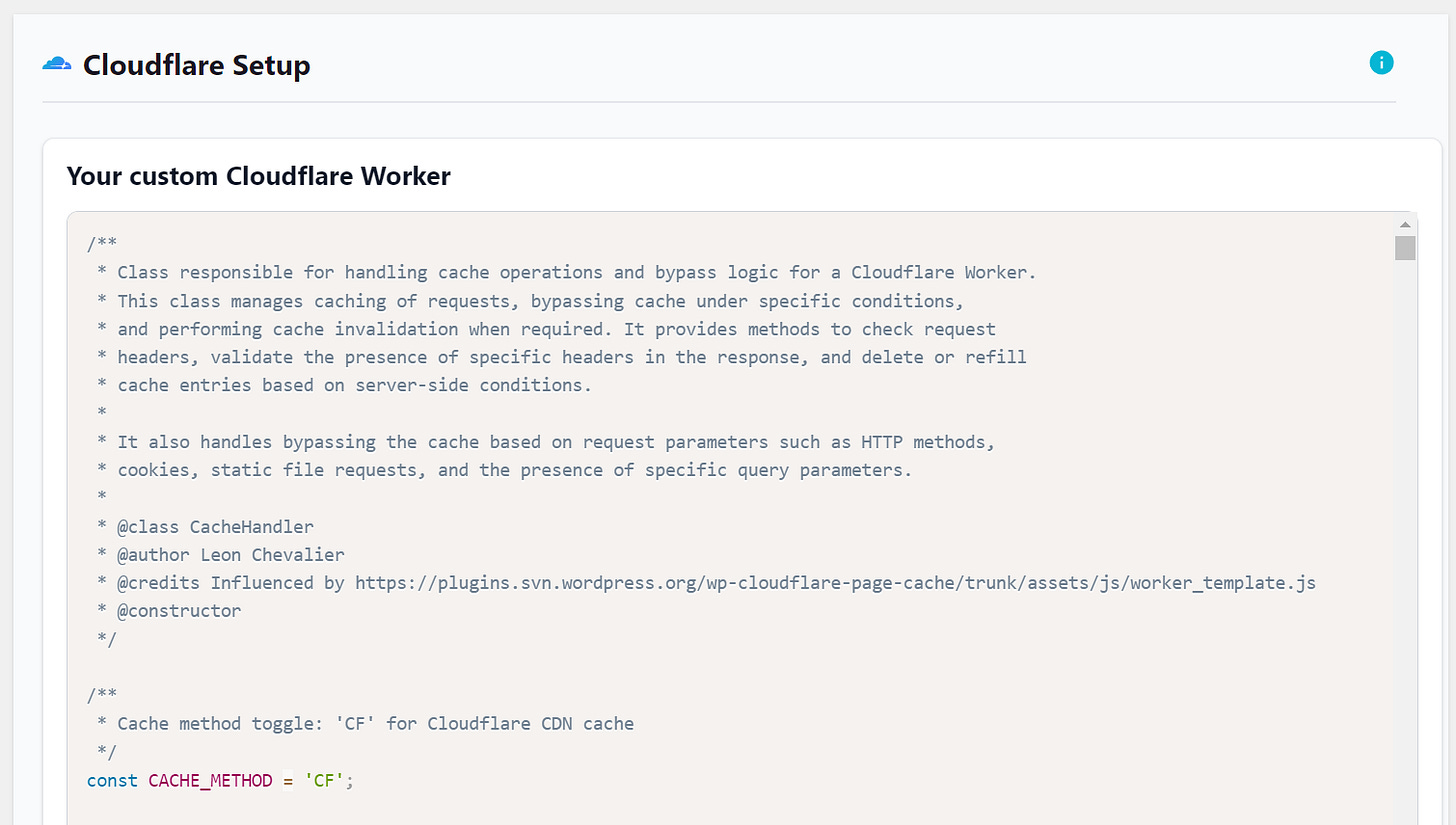The width and height of the screenshot is (1456, 825).
Task: Click the info icon beside Cloudflare Setup
Action: click(1381, 62)
